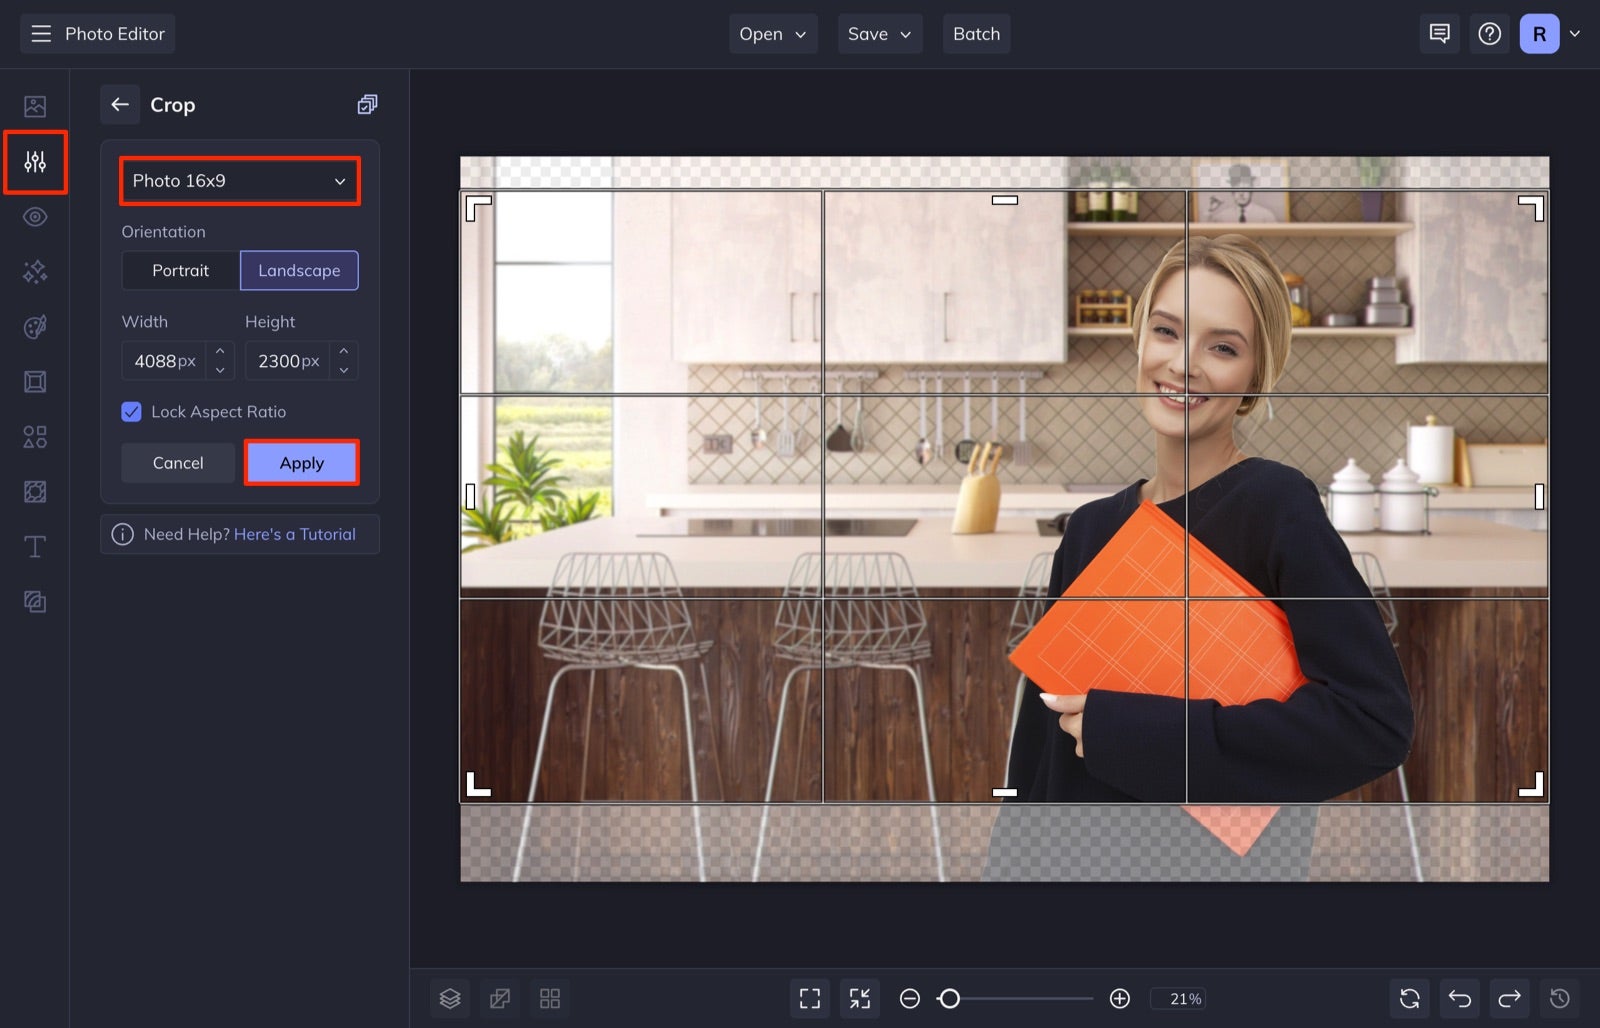1600x1028 pixels.
Task: Open the color palette filters tool
Action: [x=35, y=326]
